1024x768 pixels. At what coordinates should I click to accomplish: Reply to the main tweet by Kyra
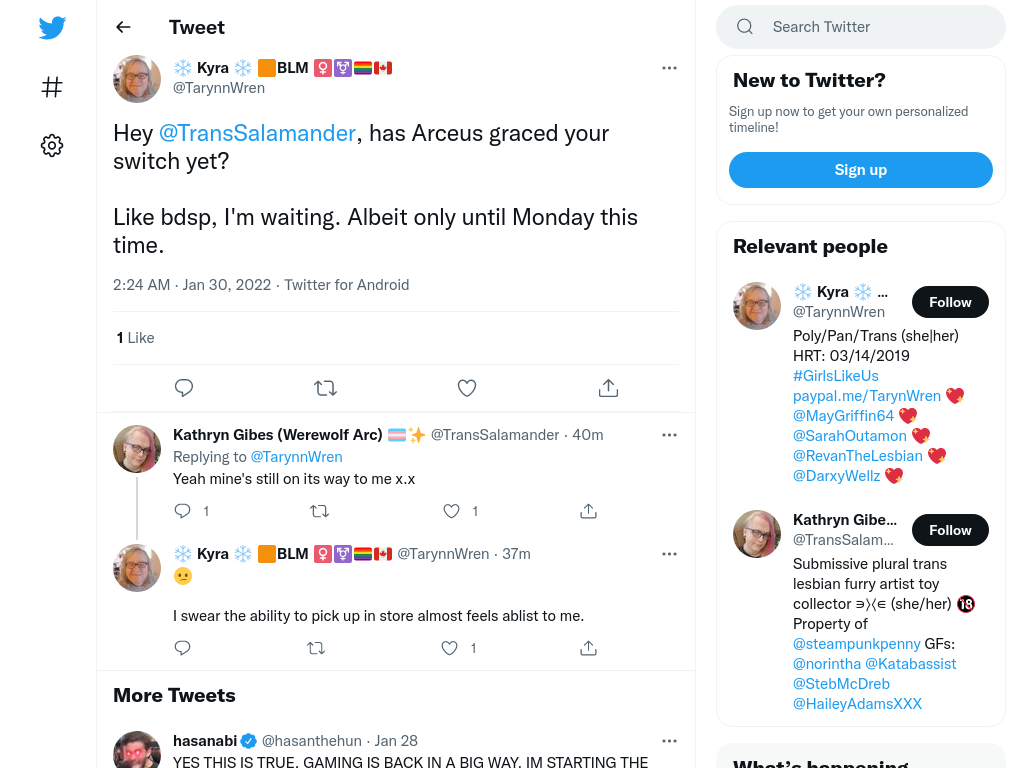click(184, 388)
